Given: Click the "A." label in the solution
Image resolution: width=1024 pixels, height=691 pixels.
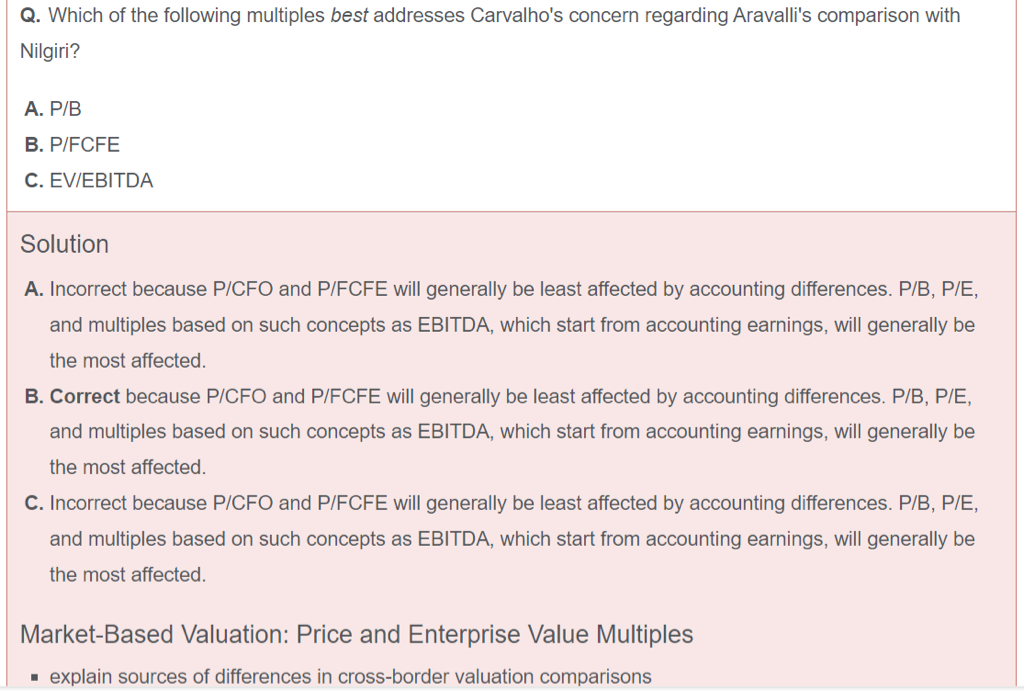Looking at the screenshot, I should 34,289.
